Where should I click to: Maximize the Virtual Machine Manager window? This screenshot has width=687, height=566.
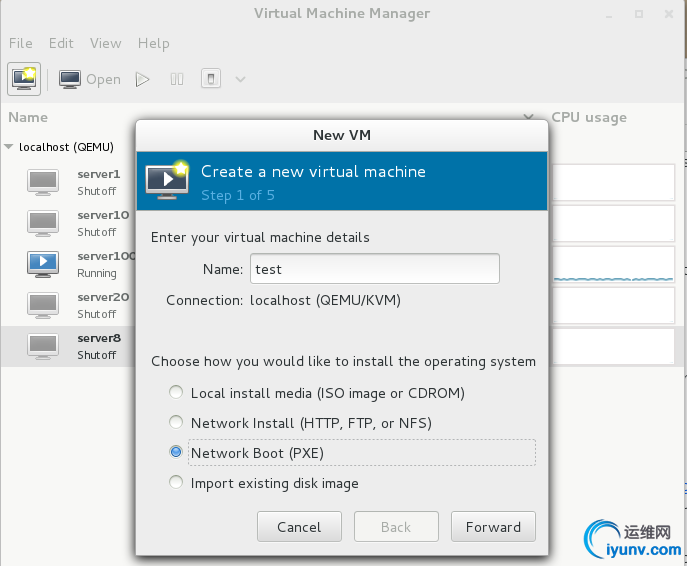point(639,14)
